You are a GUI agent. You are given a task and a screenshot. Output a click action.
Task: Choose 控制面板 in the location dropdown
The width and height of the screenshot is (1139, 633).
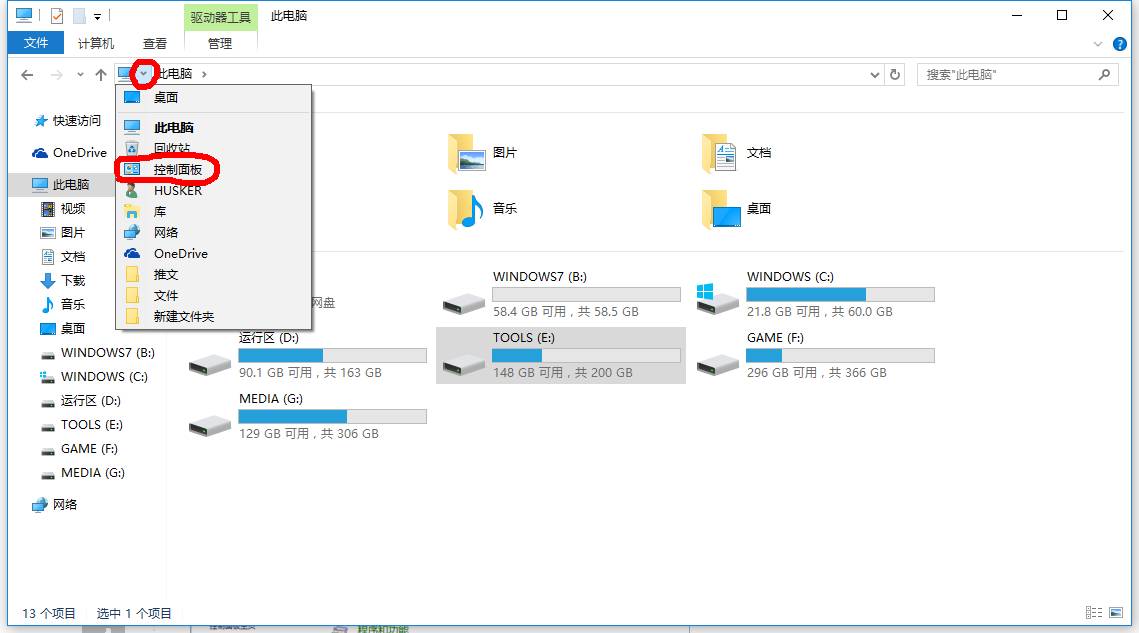click(x=177, y=170)
